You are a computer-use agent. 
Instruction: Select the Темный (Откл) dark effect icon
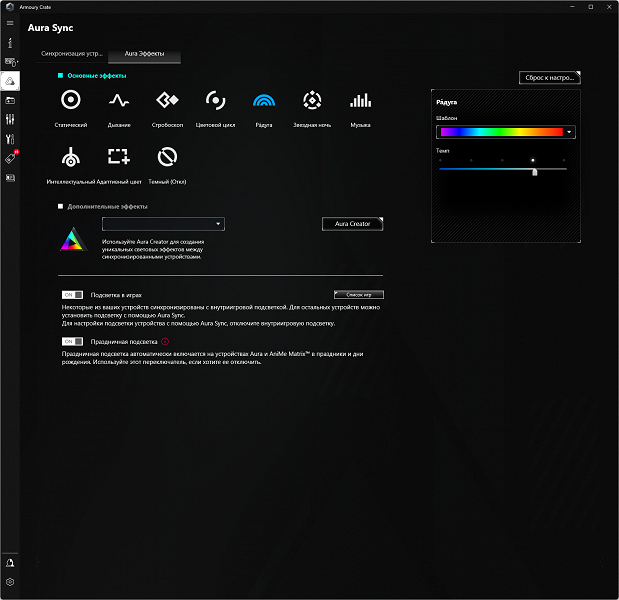pos(167,157)
